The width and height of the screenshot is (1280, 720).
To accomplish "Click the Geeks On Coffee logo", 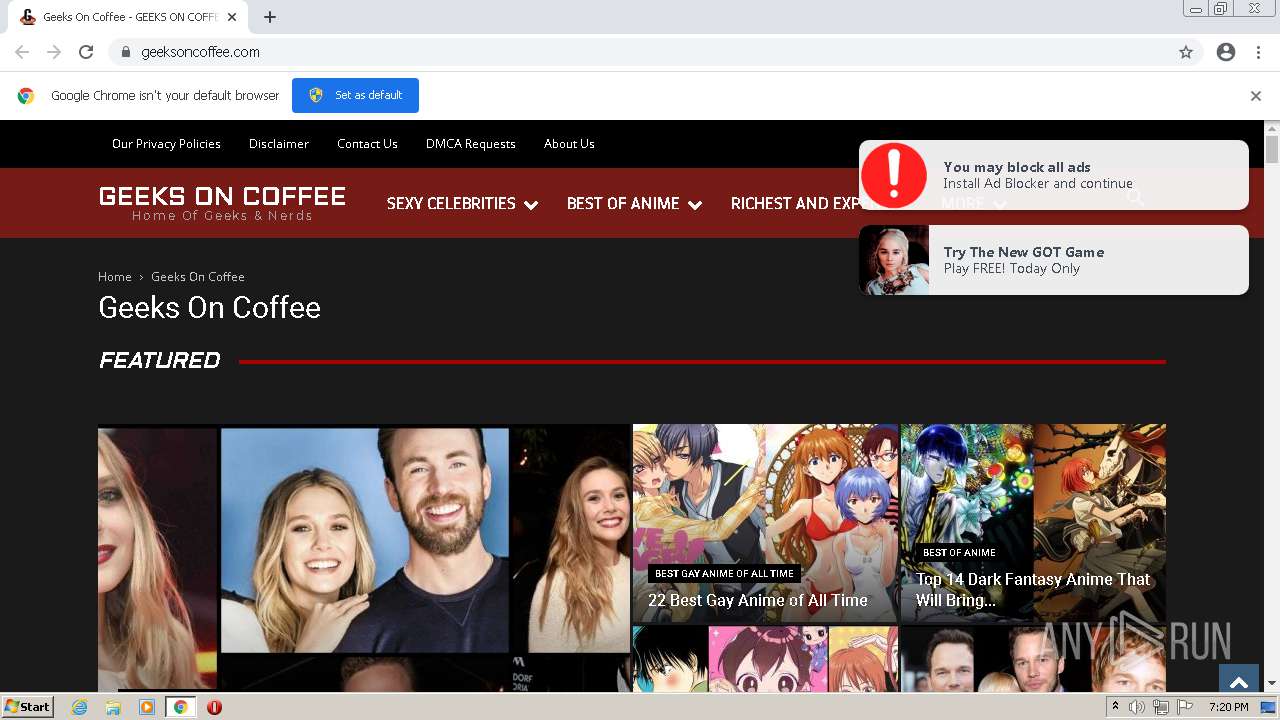I will [222, 203].
